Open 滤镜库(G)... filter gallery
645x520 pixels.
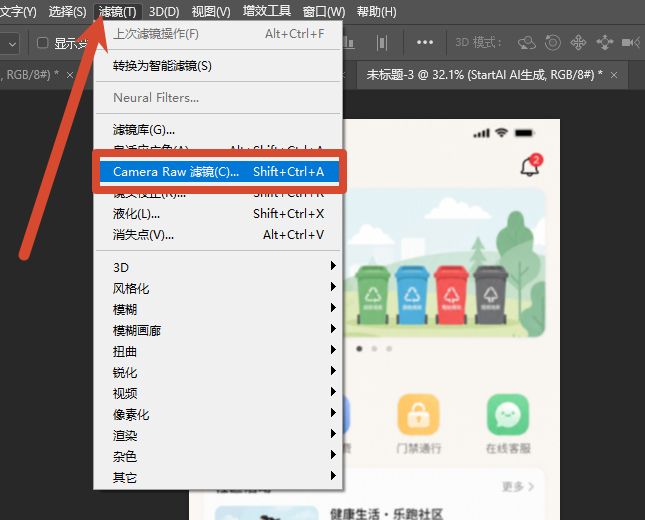pyautogui.click(x=218, y=130)
